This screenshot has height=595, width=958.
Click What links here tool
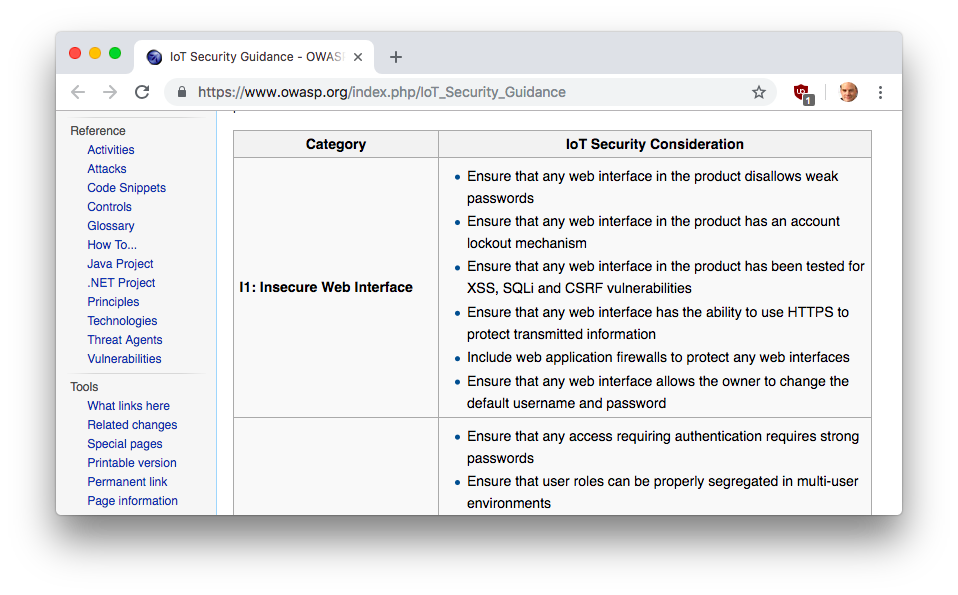tap(128, 405)
